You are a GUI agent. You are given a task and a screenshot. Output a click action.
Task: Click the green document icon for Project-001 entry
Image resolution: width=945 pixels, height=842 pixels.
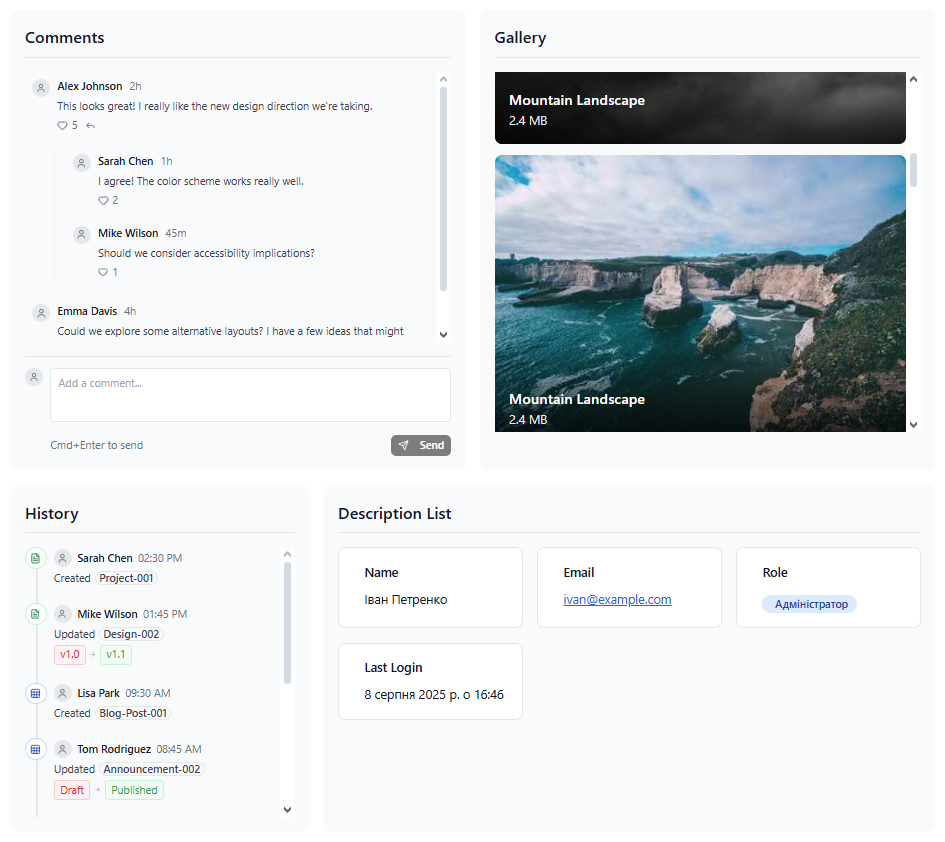(x=36, y=558)
